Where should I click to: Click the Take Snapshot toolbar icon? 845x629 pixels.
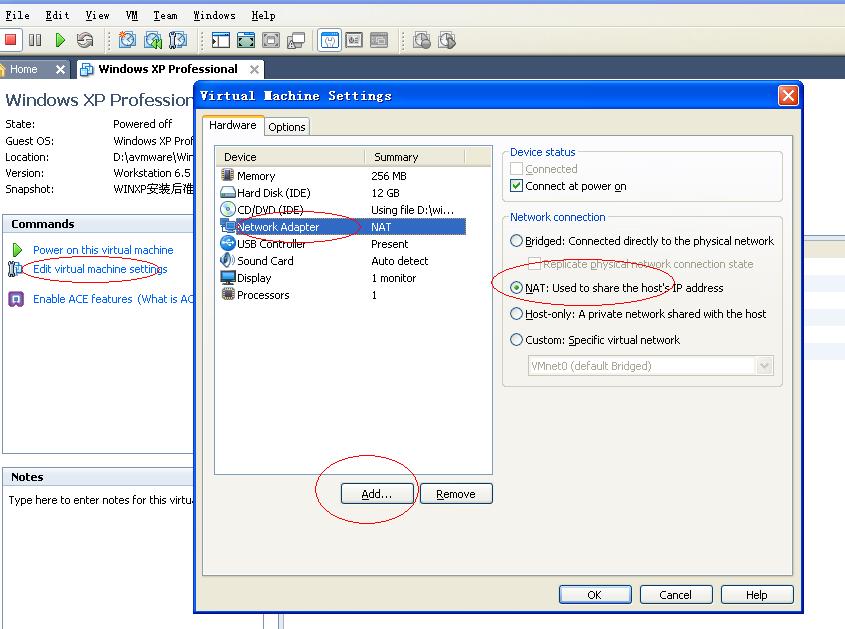pyautogui.click(x=128, y=40)
